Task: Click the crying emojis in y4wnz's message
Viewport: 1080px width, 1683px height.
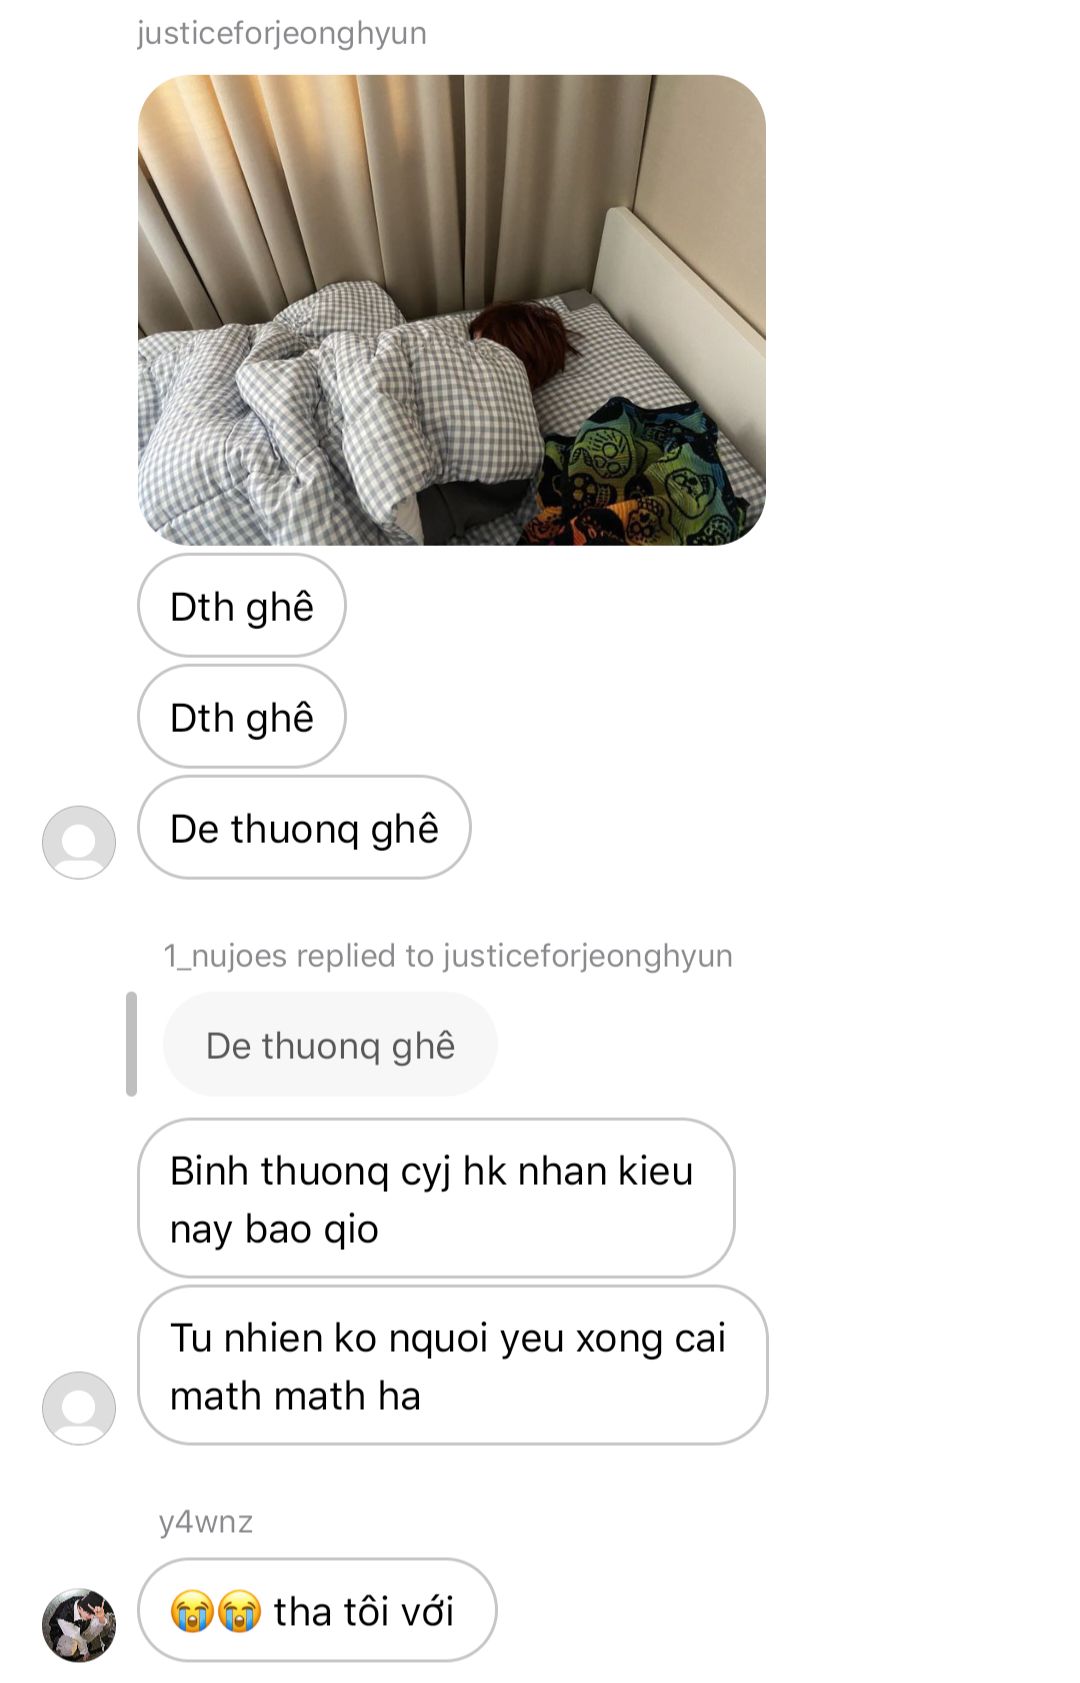Action: pos(216,1612)
